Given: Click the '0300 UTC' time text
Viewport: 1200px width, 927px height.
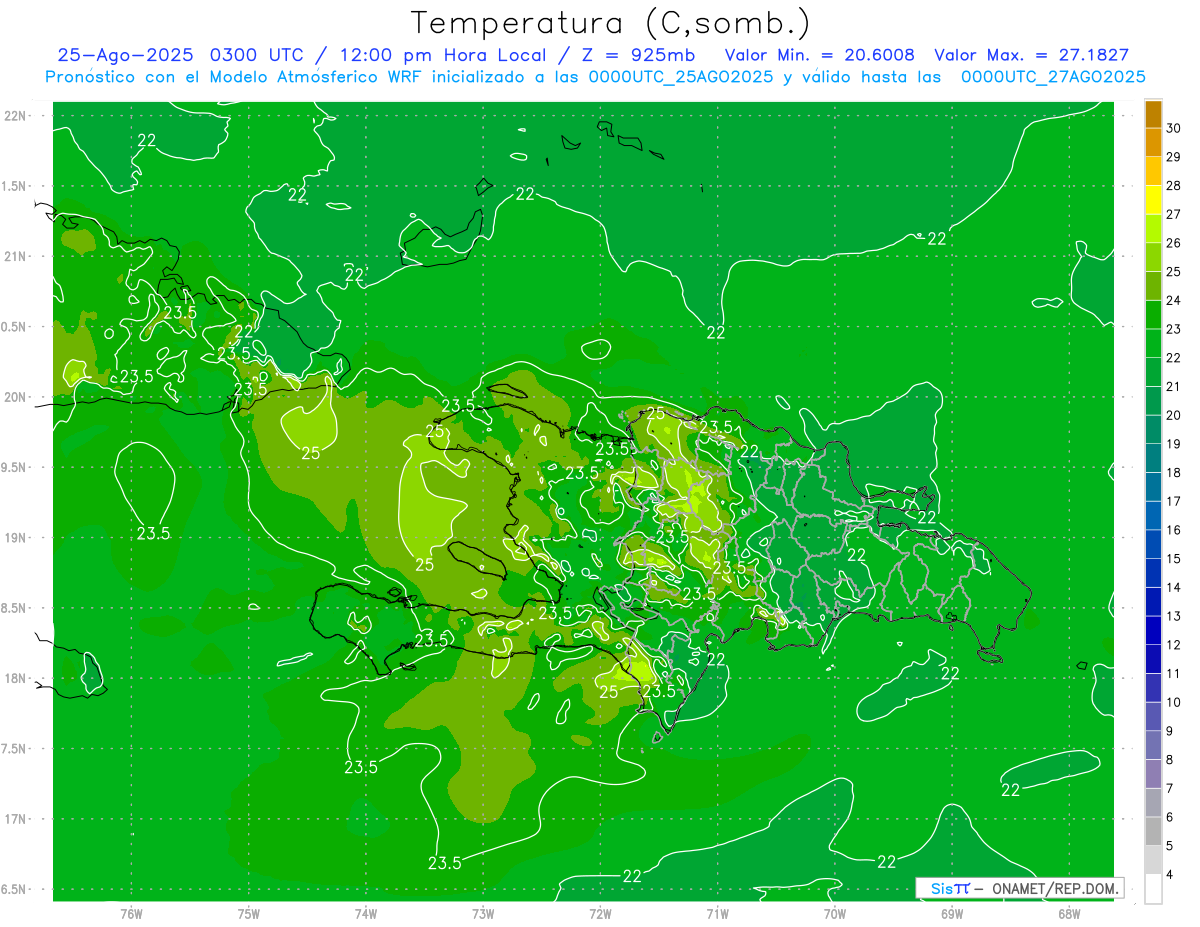Looking at the screenshot, I should pos(258,55).
